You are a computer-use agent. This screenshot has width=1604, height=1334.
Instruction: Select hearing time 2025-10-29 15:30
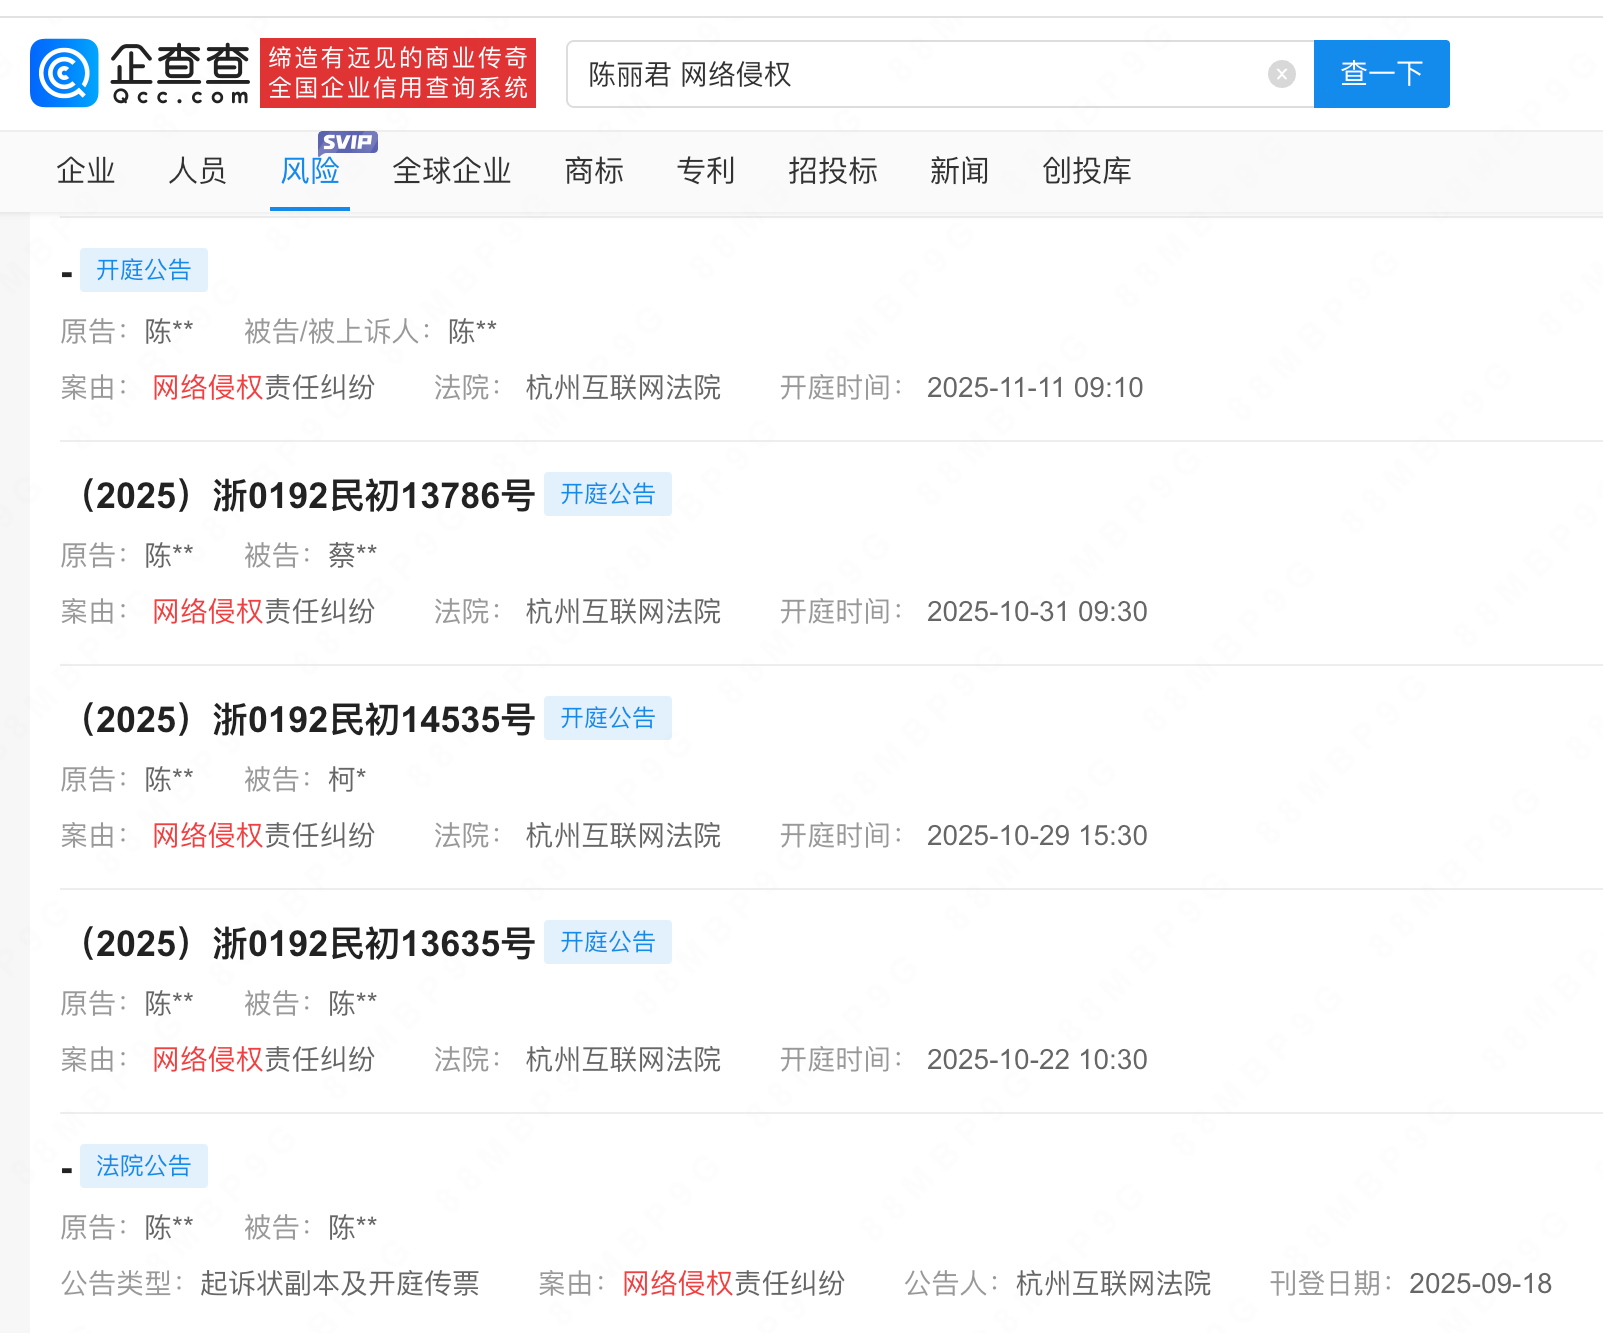(x=1037, y=836)
